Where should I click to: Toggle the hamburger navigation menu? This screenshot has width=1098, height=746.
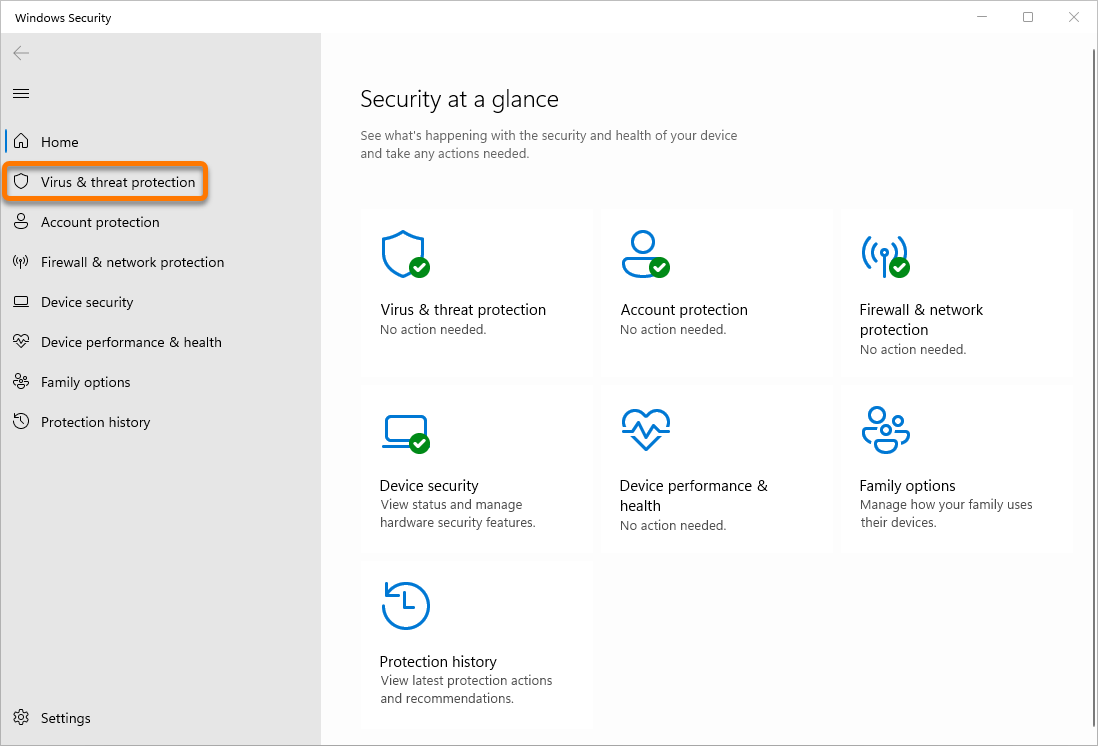coord(21,93)
